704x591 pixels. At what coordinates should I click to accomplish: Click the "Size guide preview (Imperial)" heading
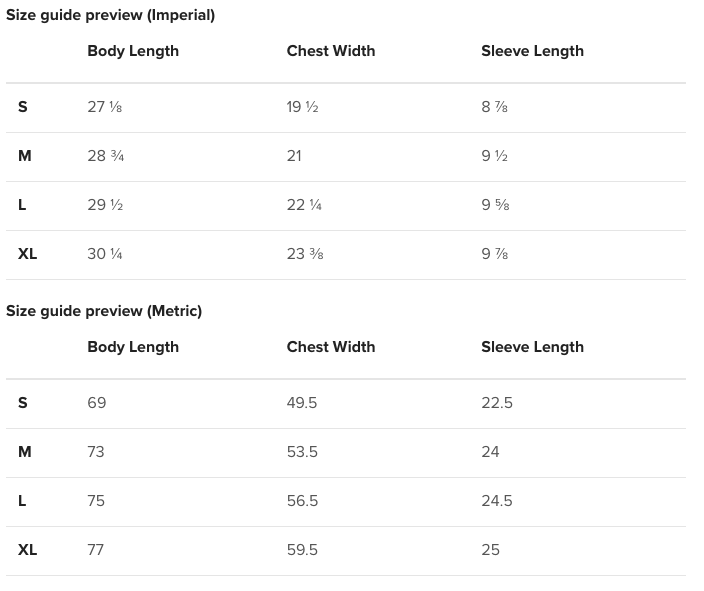click(110, 15)
